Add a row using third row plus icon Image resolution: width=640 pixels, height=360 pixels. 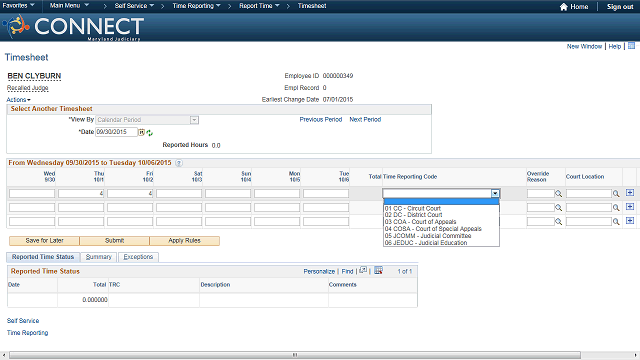[630, 220]
